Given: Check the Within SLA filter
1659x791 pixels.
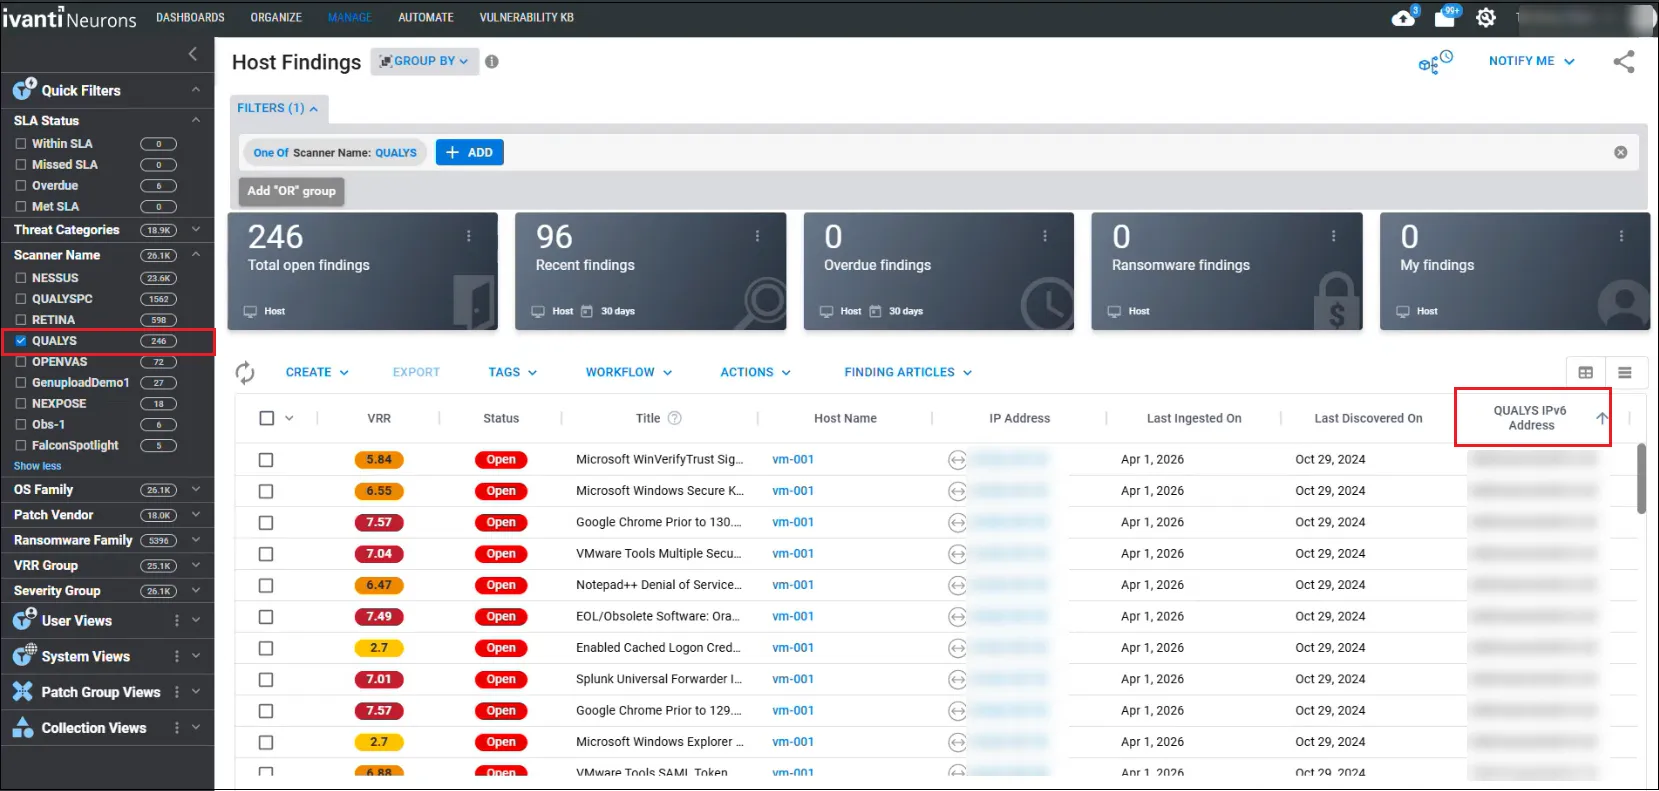Looking at the screenshot, I should (21, 144).
